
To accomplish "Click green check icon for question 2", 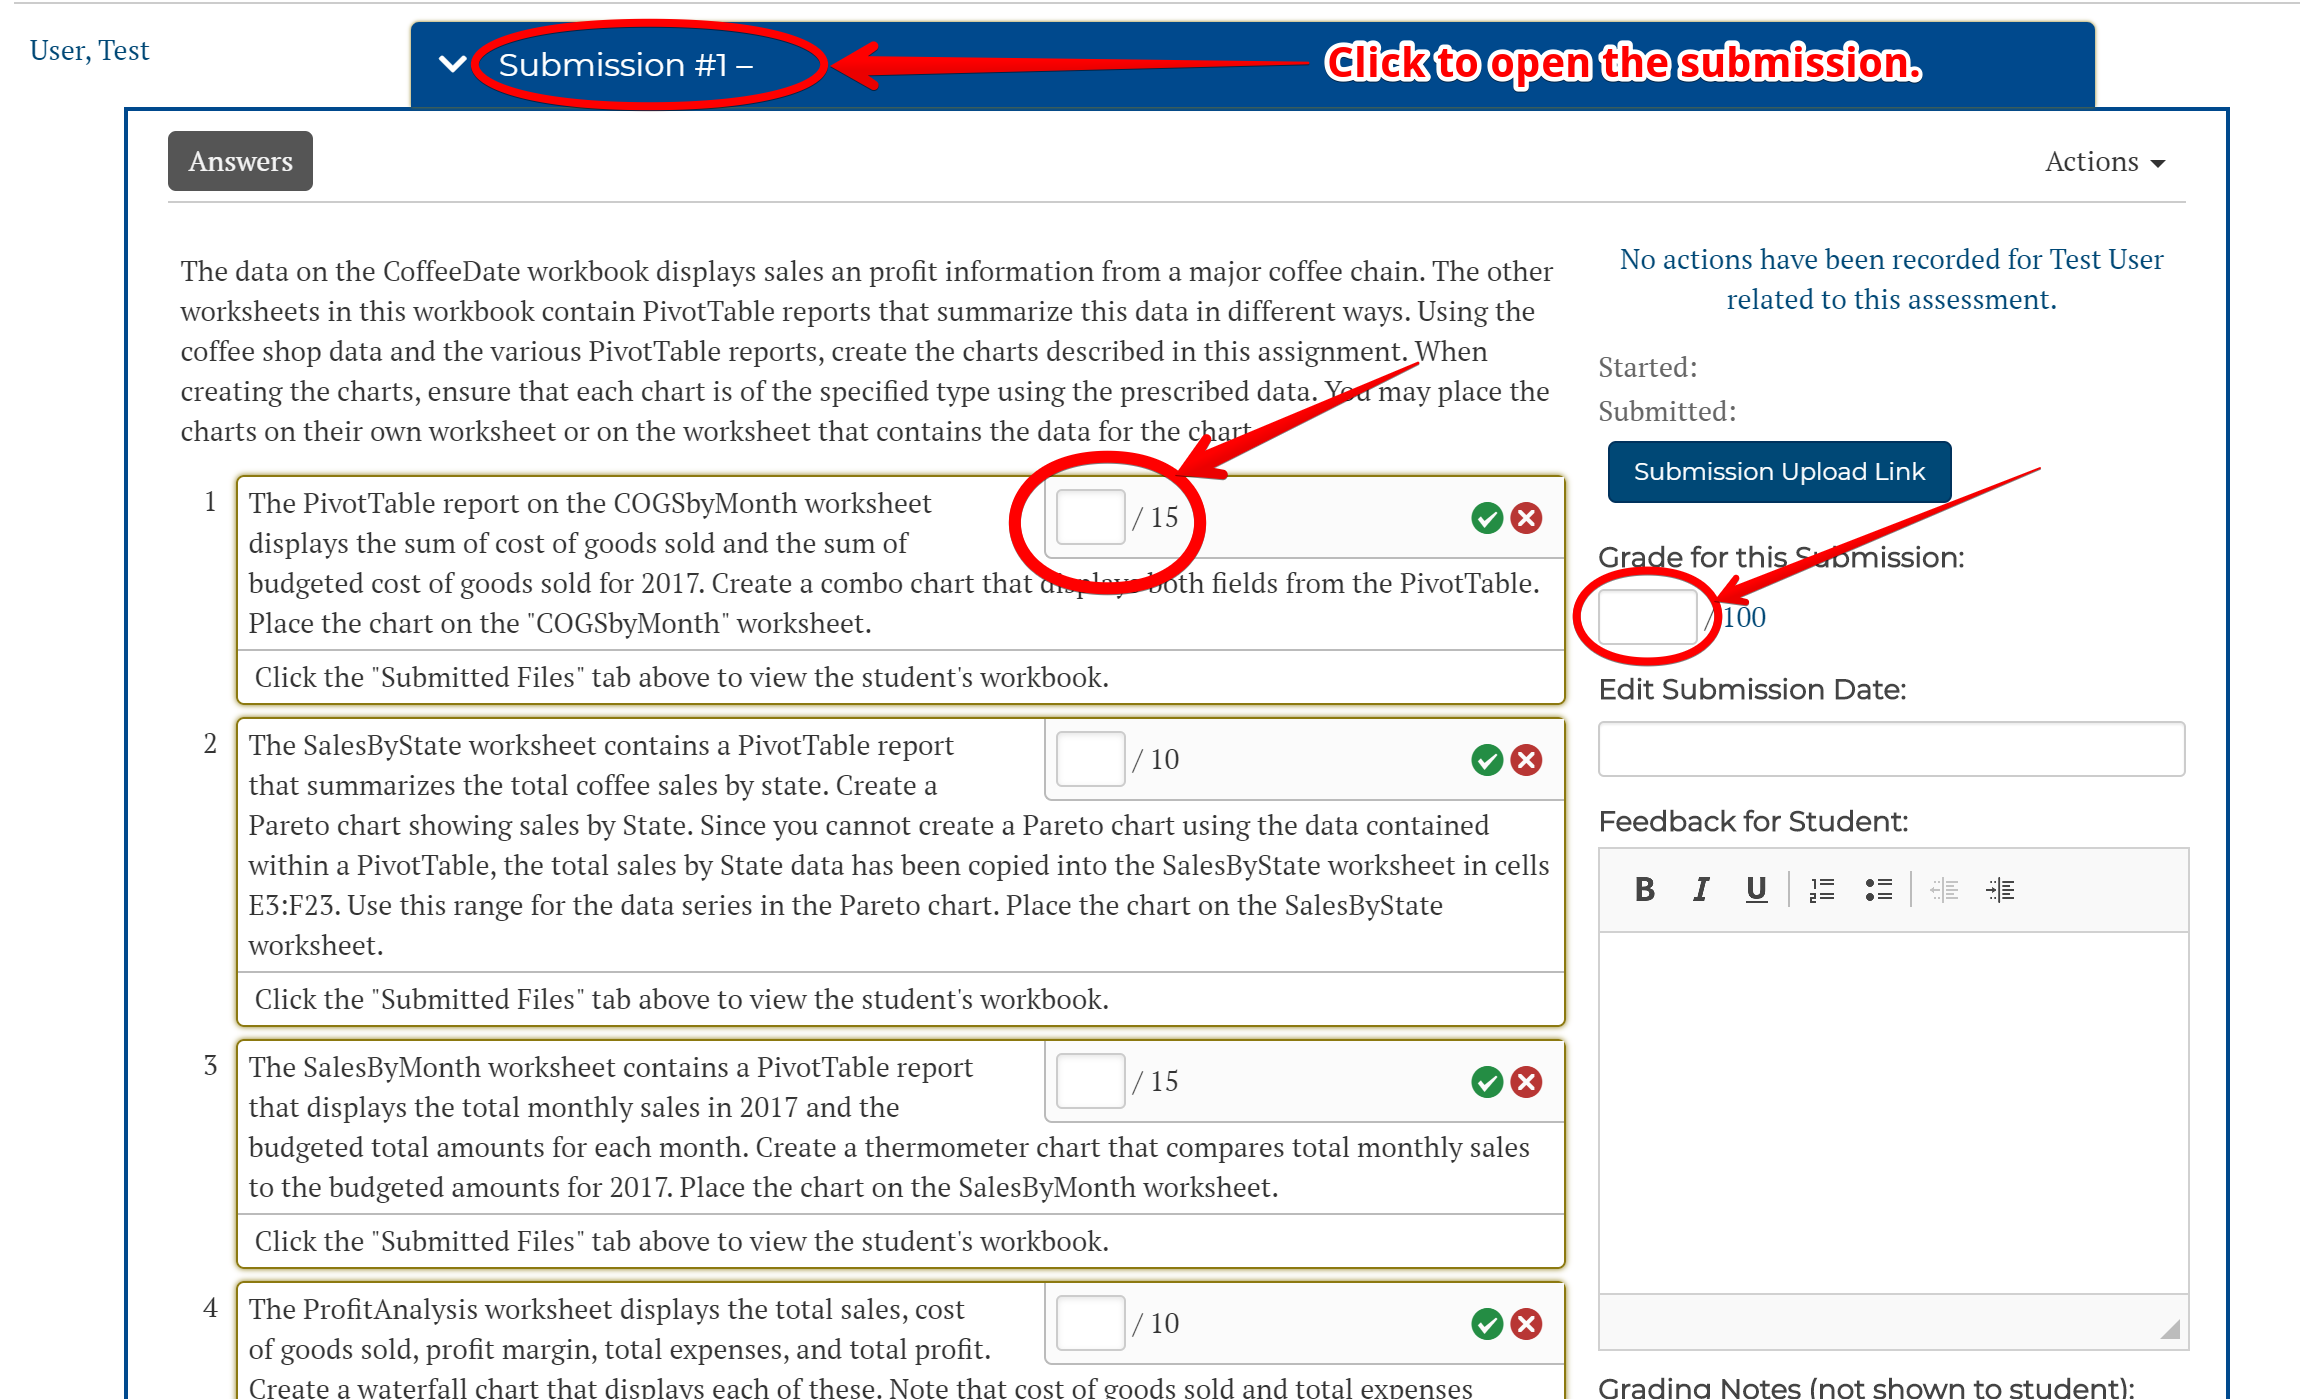I will tap(1487, 760).
